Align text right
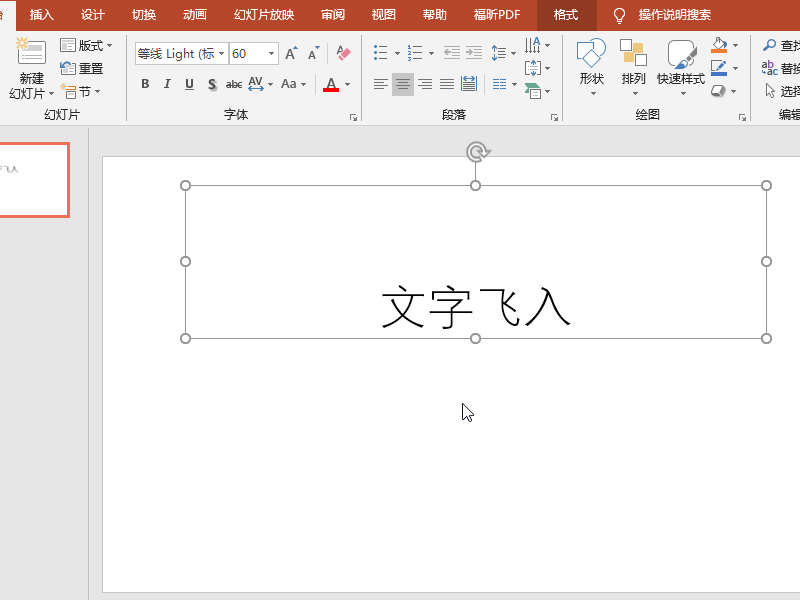The width and height of the screenshot is (800, 600). pos(425,84)
